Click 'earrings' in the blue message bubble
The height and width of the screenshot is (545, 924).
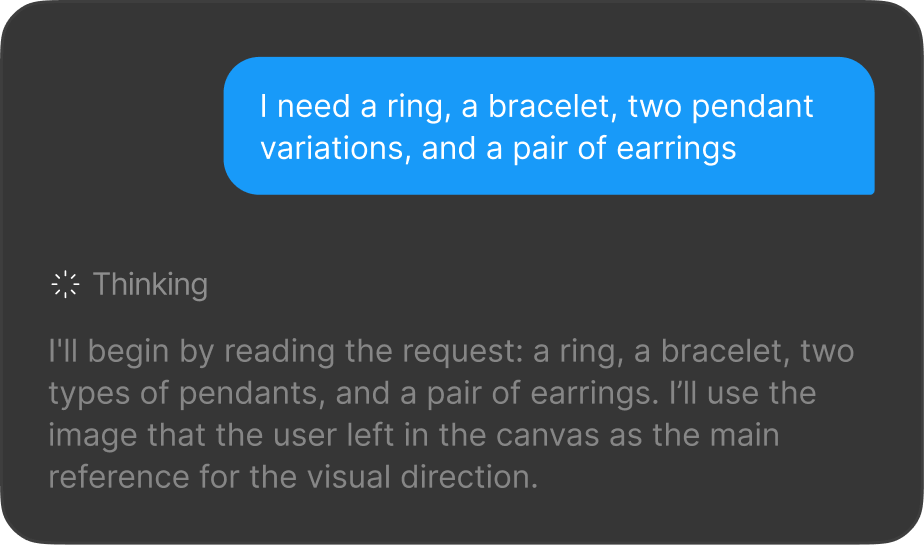tap(676, 148)
